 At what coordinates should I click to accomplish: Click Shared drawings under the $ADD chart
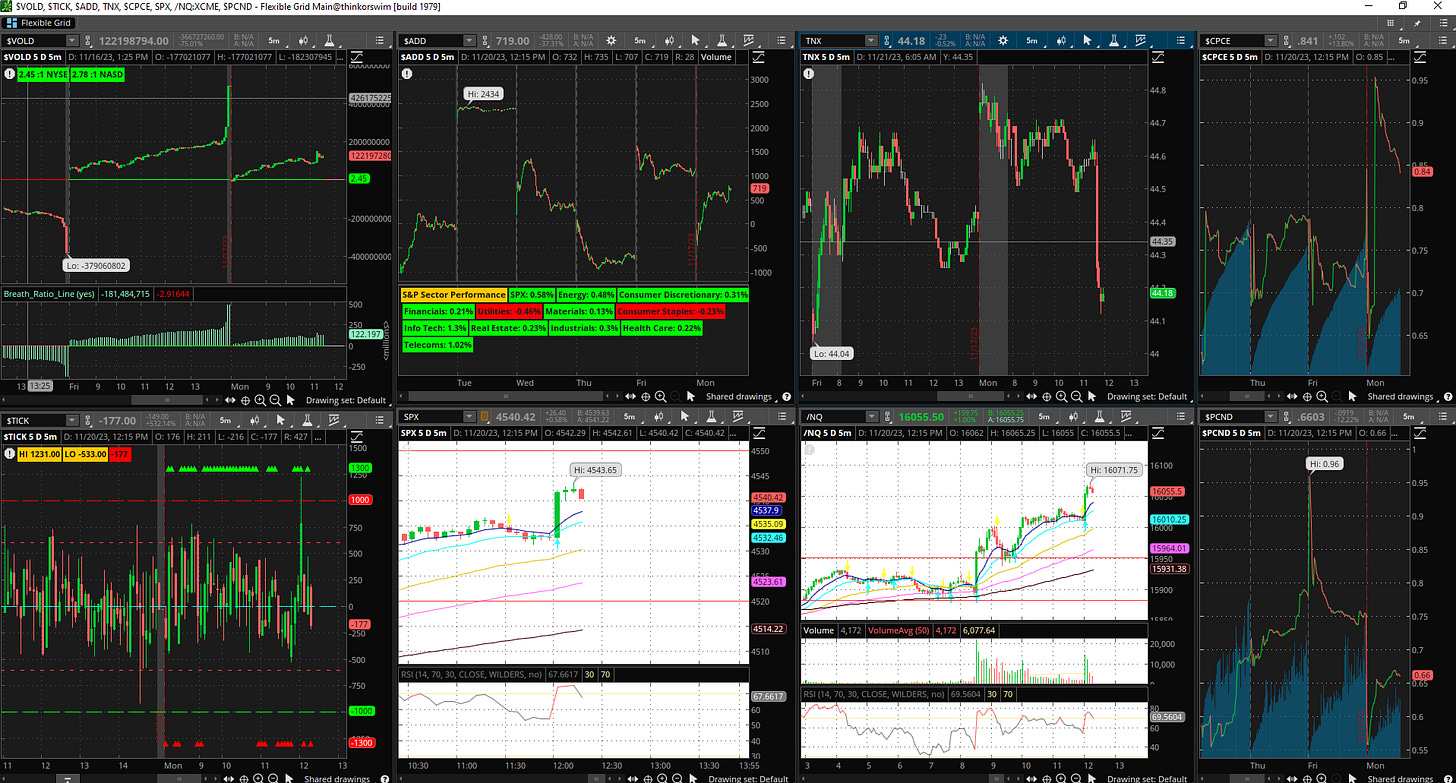pyautogui.click(x=739, y=396)
